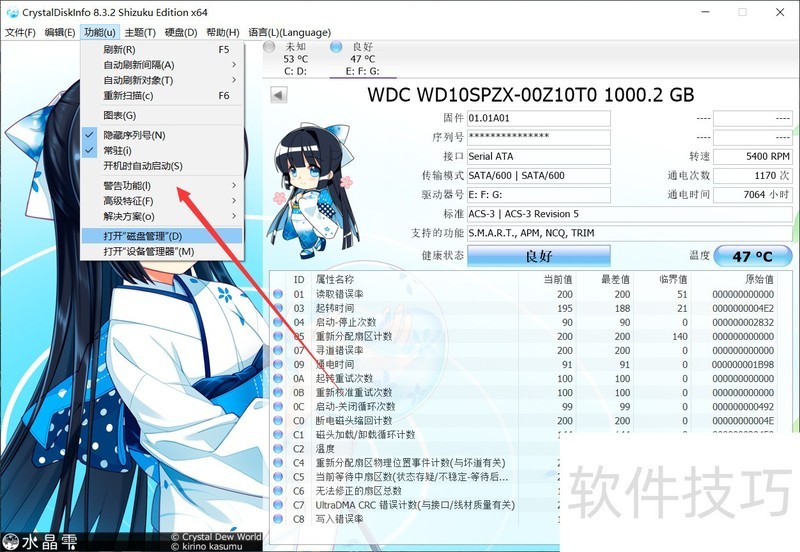Viewport: 800px width, 552px height.
Task: Click status circle for attribute 07 寻道错误率
Action: (x=278, y=350)
